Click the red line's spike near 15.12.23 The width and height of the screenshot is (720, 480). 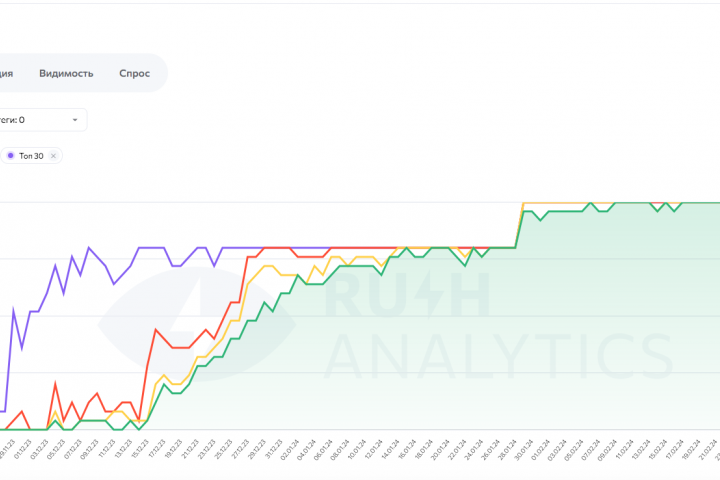[155, 329]
